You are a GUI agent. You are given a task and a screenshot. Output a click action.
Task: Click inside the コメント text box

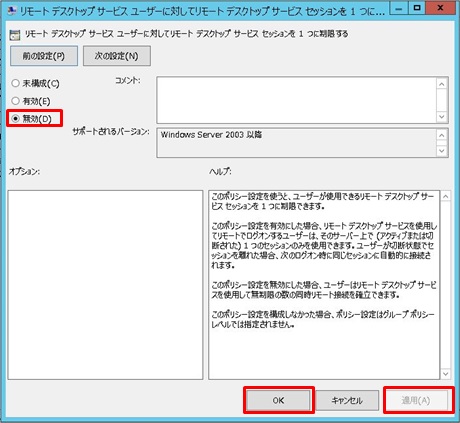(297, 100)
